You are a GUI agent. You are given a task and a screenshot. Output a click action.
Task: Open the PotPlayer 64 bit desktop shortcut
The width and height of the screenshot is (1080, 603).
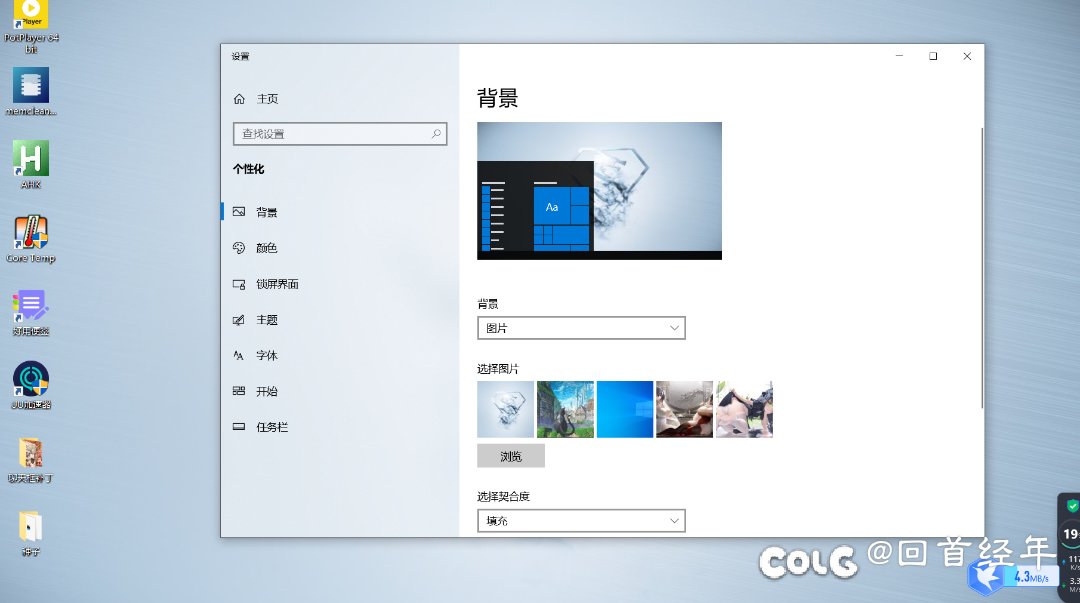(31, 14)
